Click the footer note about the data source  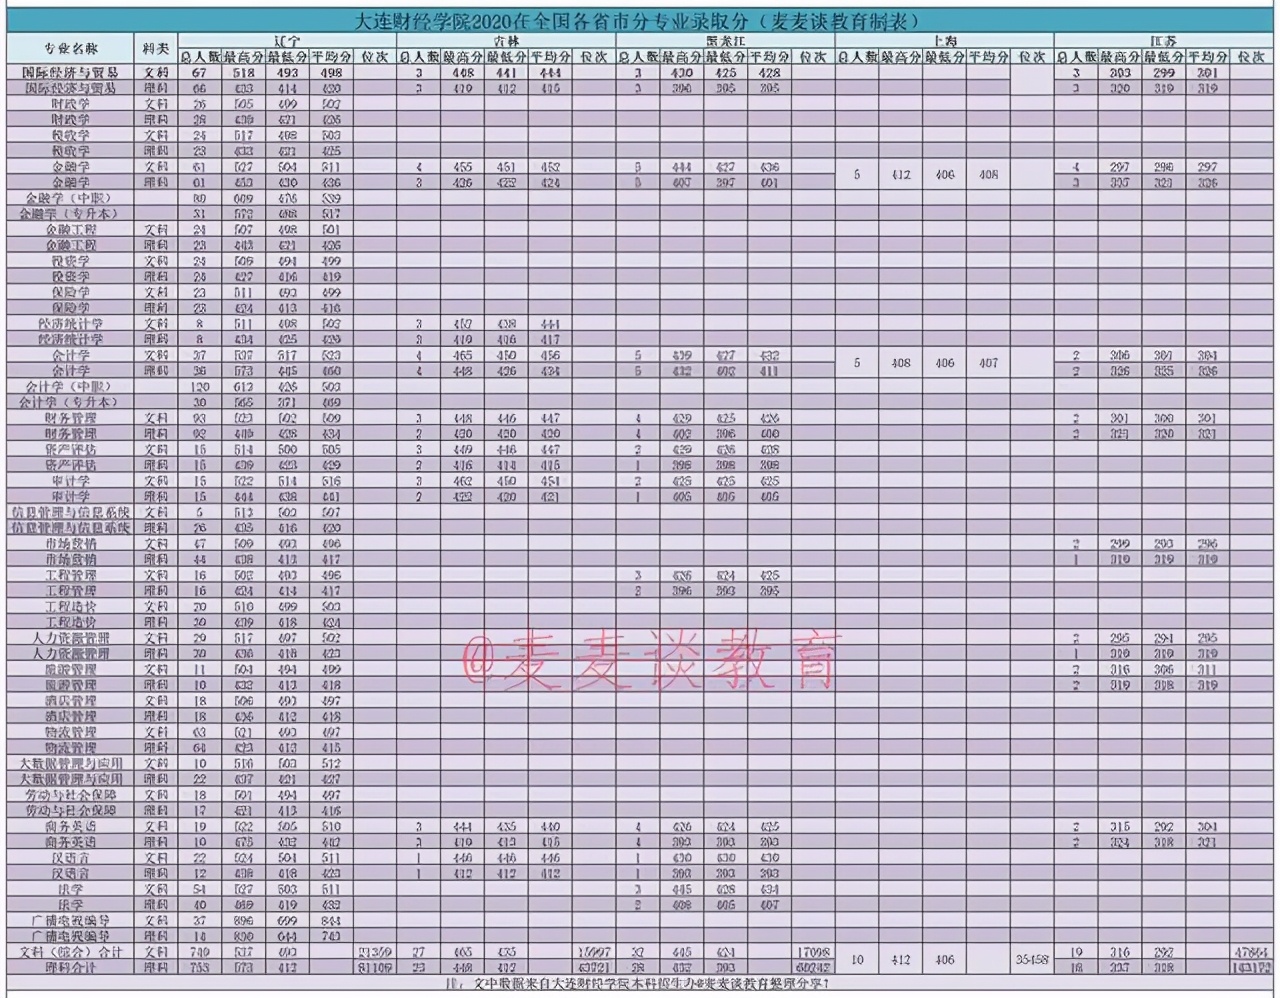(640, 984)
